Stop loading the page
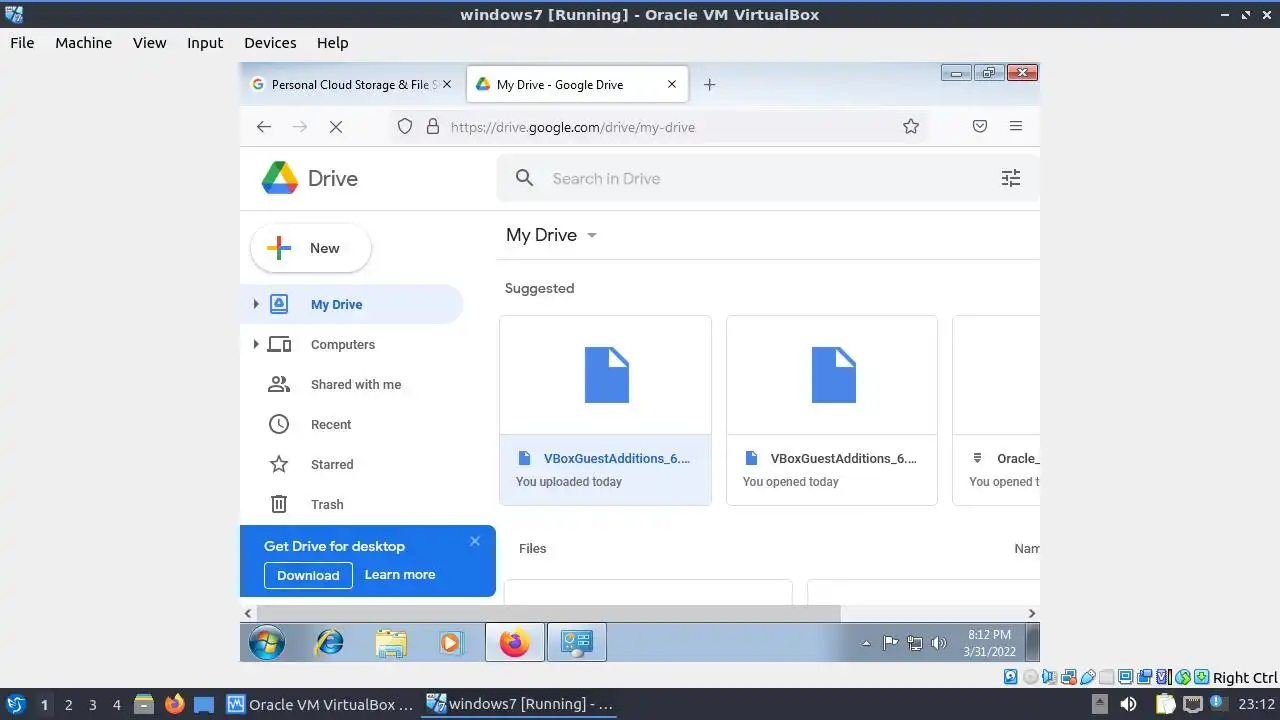The height and width of the screenshot is (720, 1280). pos(336,127)
